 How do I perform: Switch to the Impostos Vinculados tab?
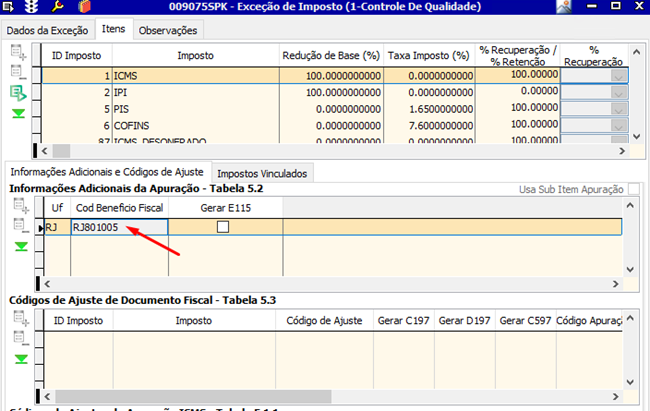[262, 174]
